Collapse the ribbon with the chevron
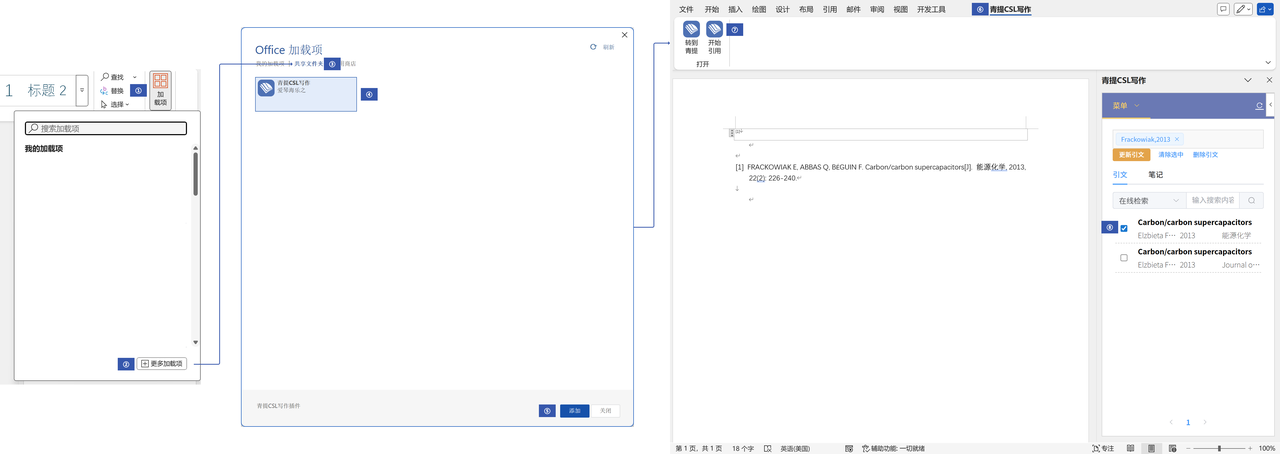 coord(1270,63)
